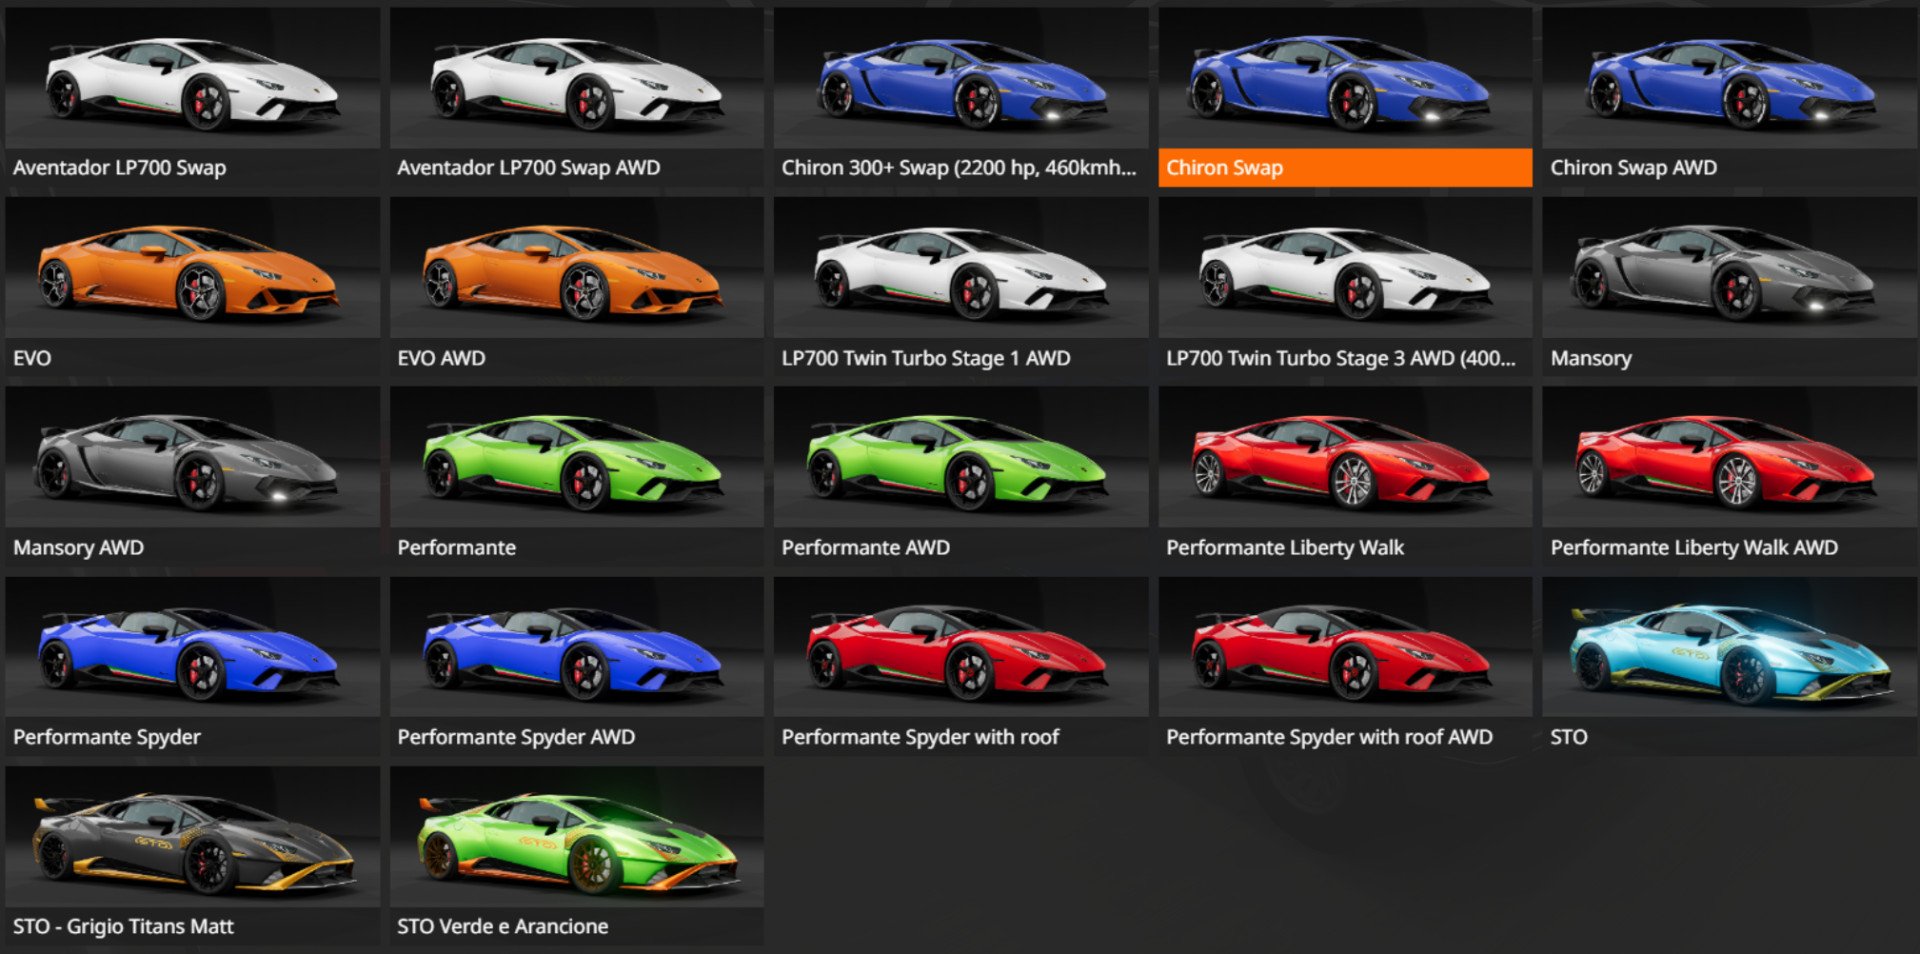1920x954 pixels.
Task: Select the green Performante car thumbnail
Action: tap(576, 458)
